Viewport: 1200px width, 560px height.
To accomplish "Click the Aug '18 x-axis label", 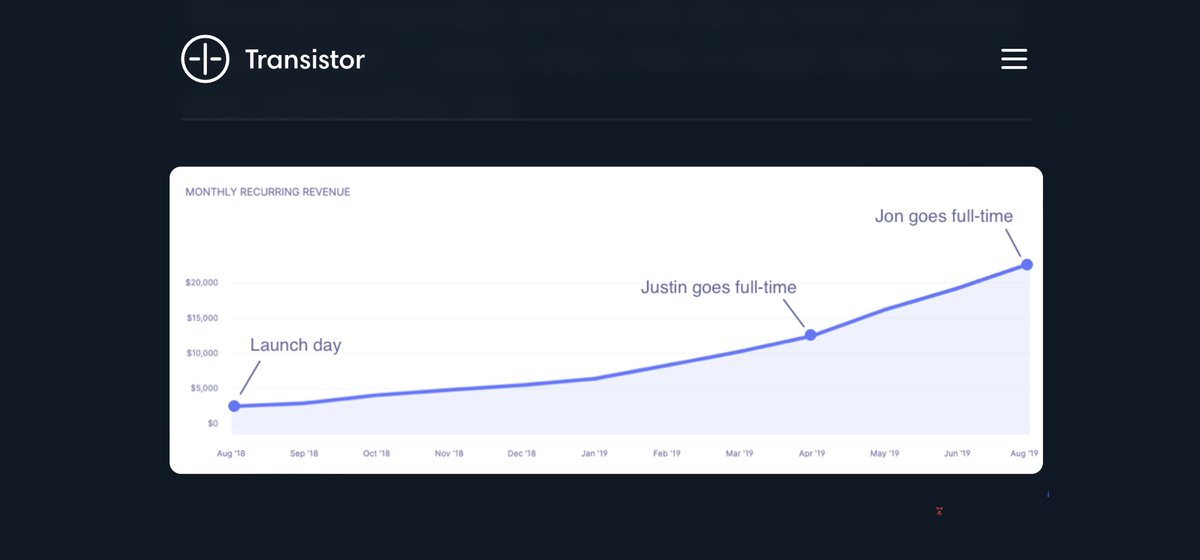I will click(232, 454).
